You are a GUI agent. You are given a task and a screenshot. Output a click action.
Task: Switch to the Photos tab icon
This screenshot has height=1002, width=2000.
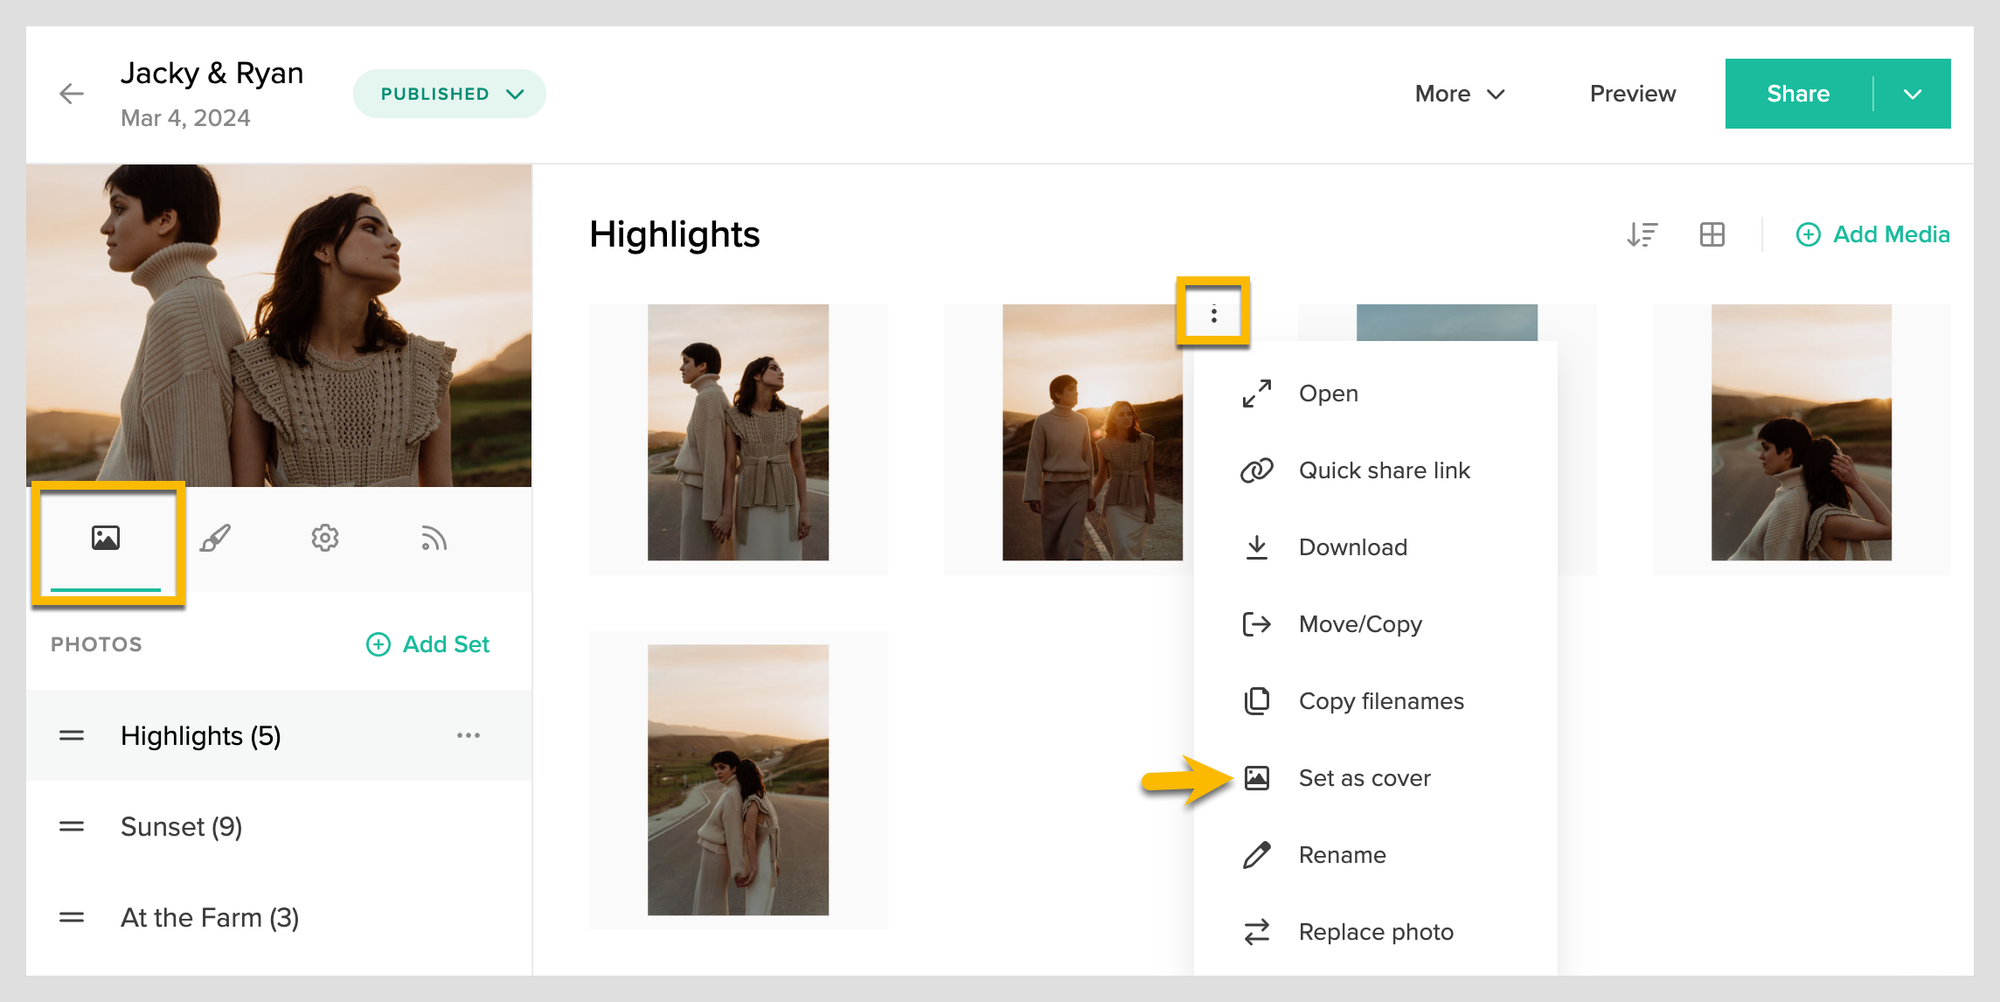[x=106, y=538]
